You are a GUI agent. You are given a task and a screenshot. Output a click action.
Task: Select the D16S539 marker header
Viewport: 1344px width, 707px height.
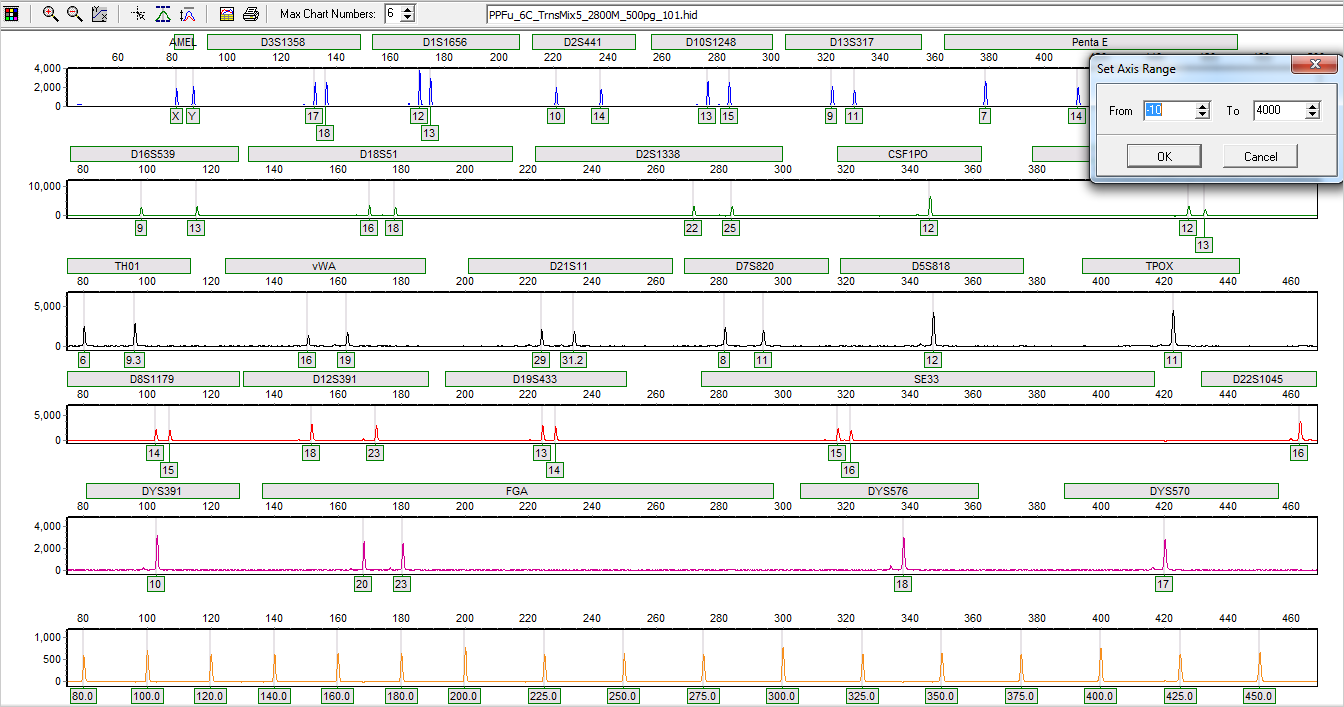pyautogui.click(x=154, y=154)
